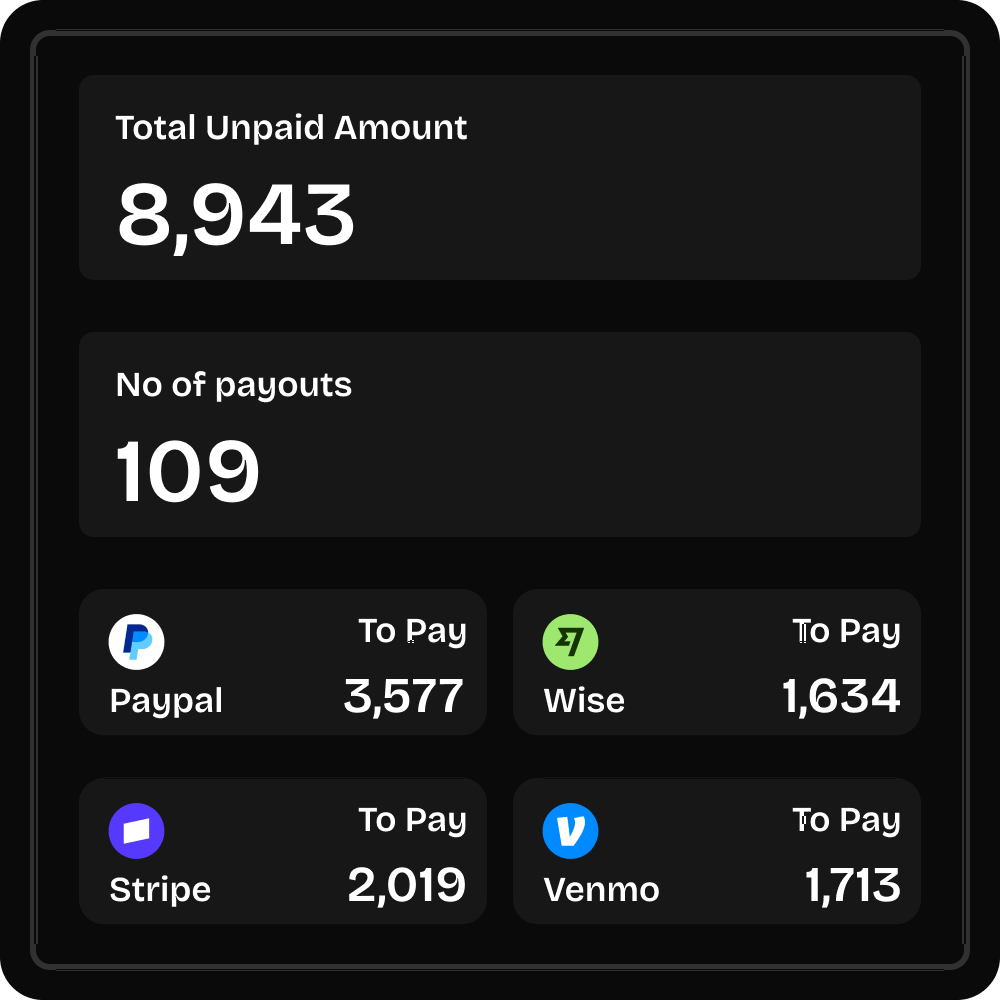Click the To Pay label in Paypal card
The image size is (1000, 1000).
point(412,632)
